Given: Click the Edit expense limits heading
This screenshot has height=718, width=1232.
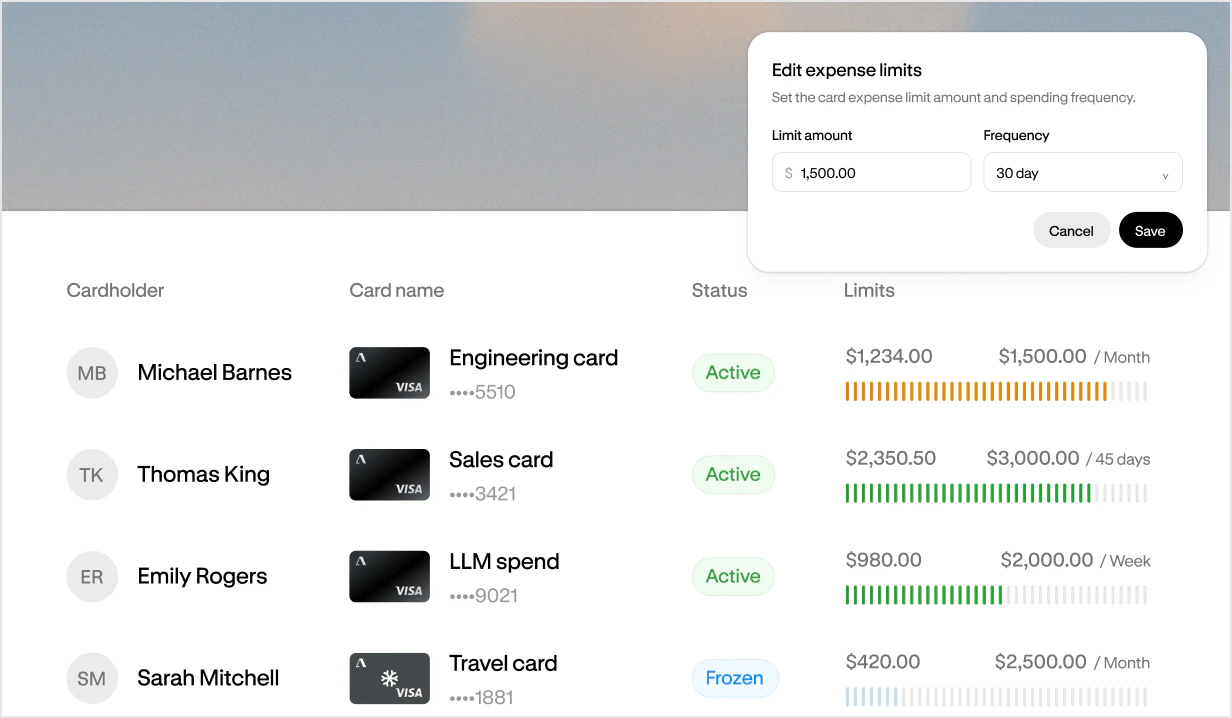Looking at the screenshot, I should [847, 70].
